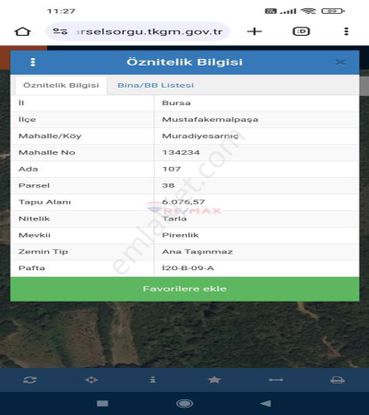Tap the print icon in bottom toolbar
Viewport: 369px width, 415px height.
(337, 380)
